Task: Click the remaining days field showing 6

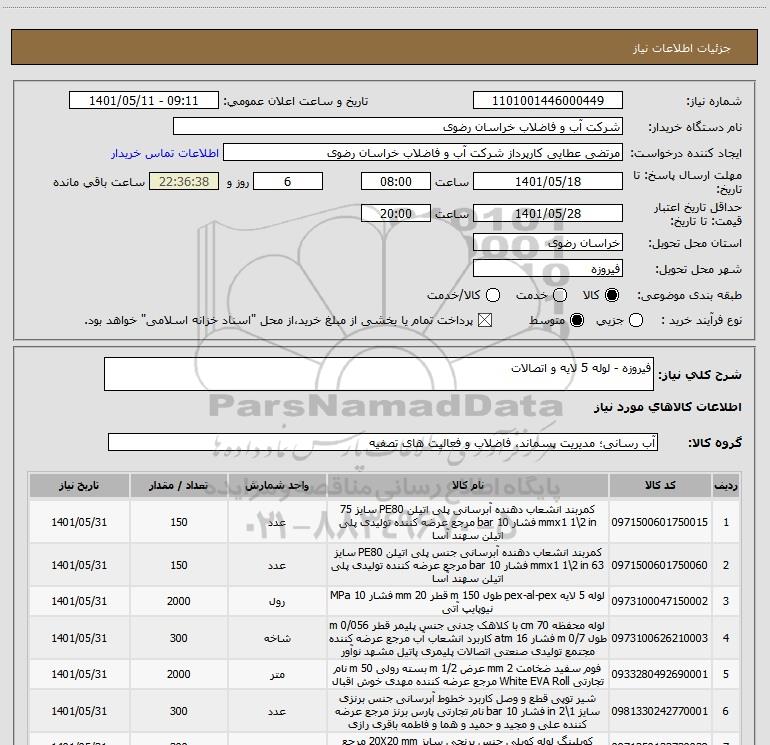Action: [x=288, y=181]
